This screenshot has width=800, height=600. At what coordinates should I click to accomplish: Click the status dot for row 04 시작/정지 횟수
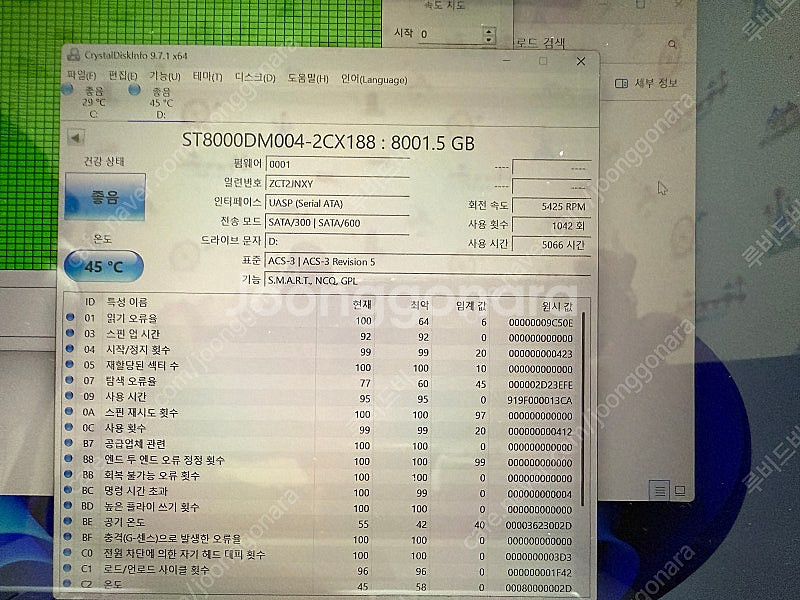(x=70, y=349)
